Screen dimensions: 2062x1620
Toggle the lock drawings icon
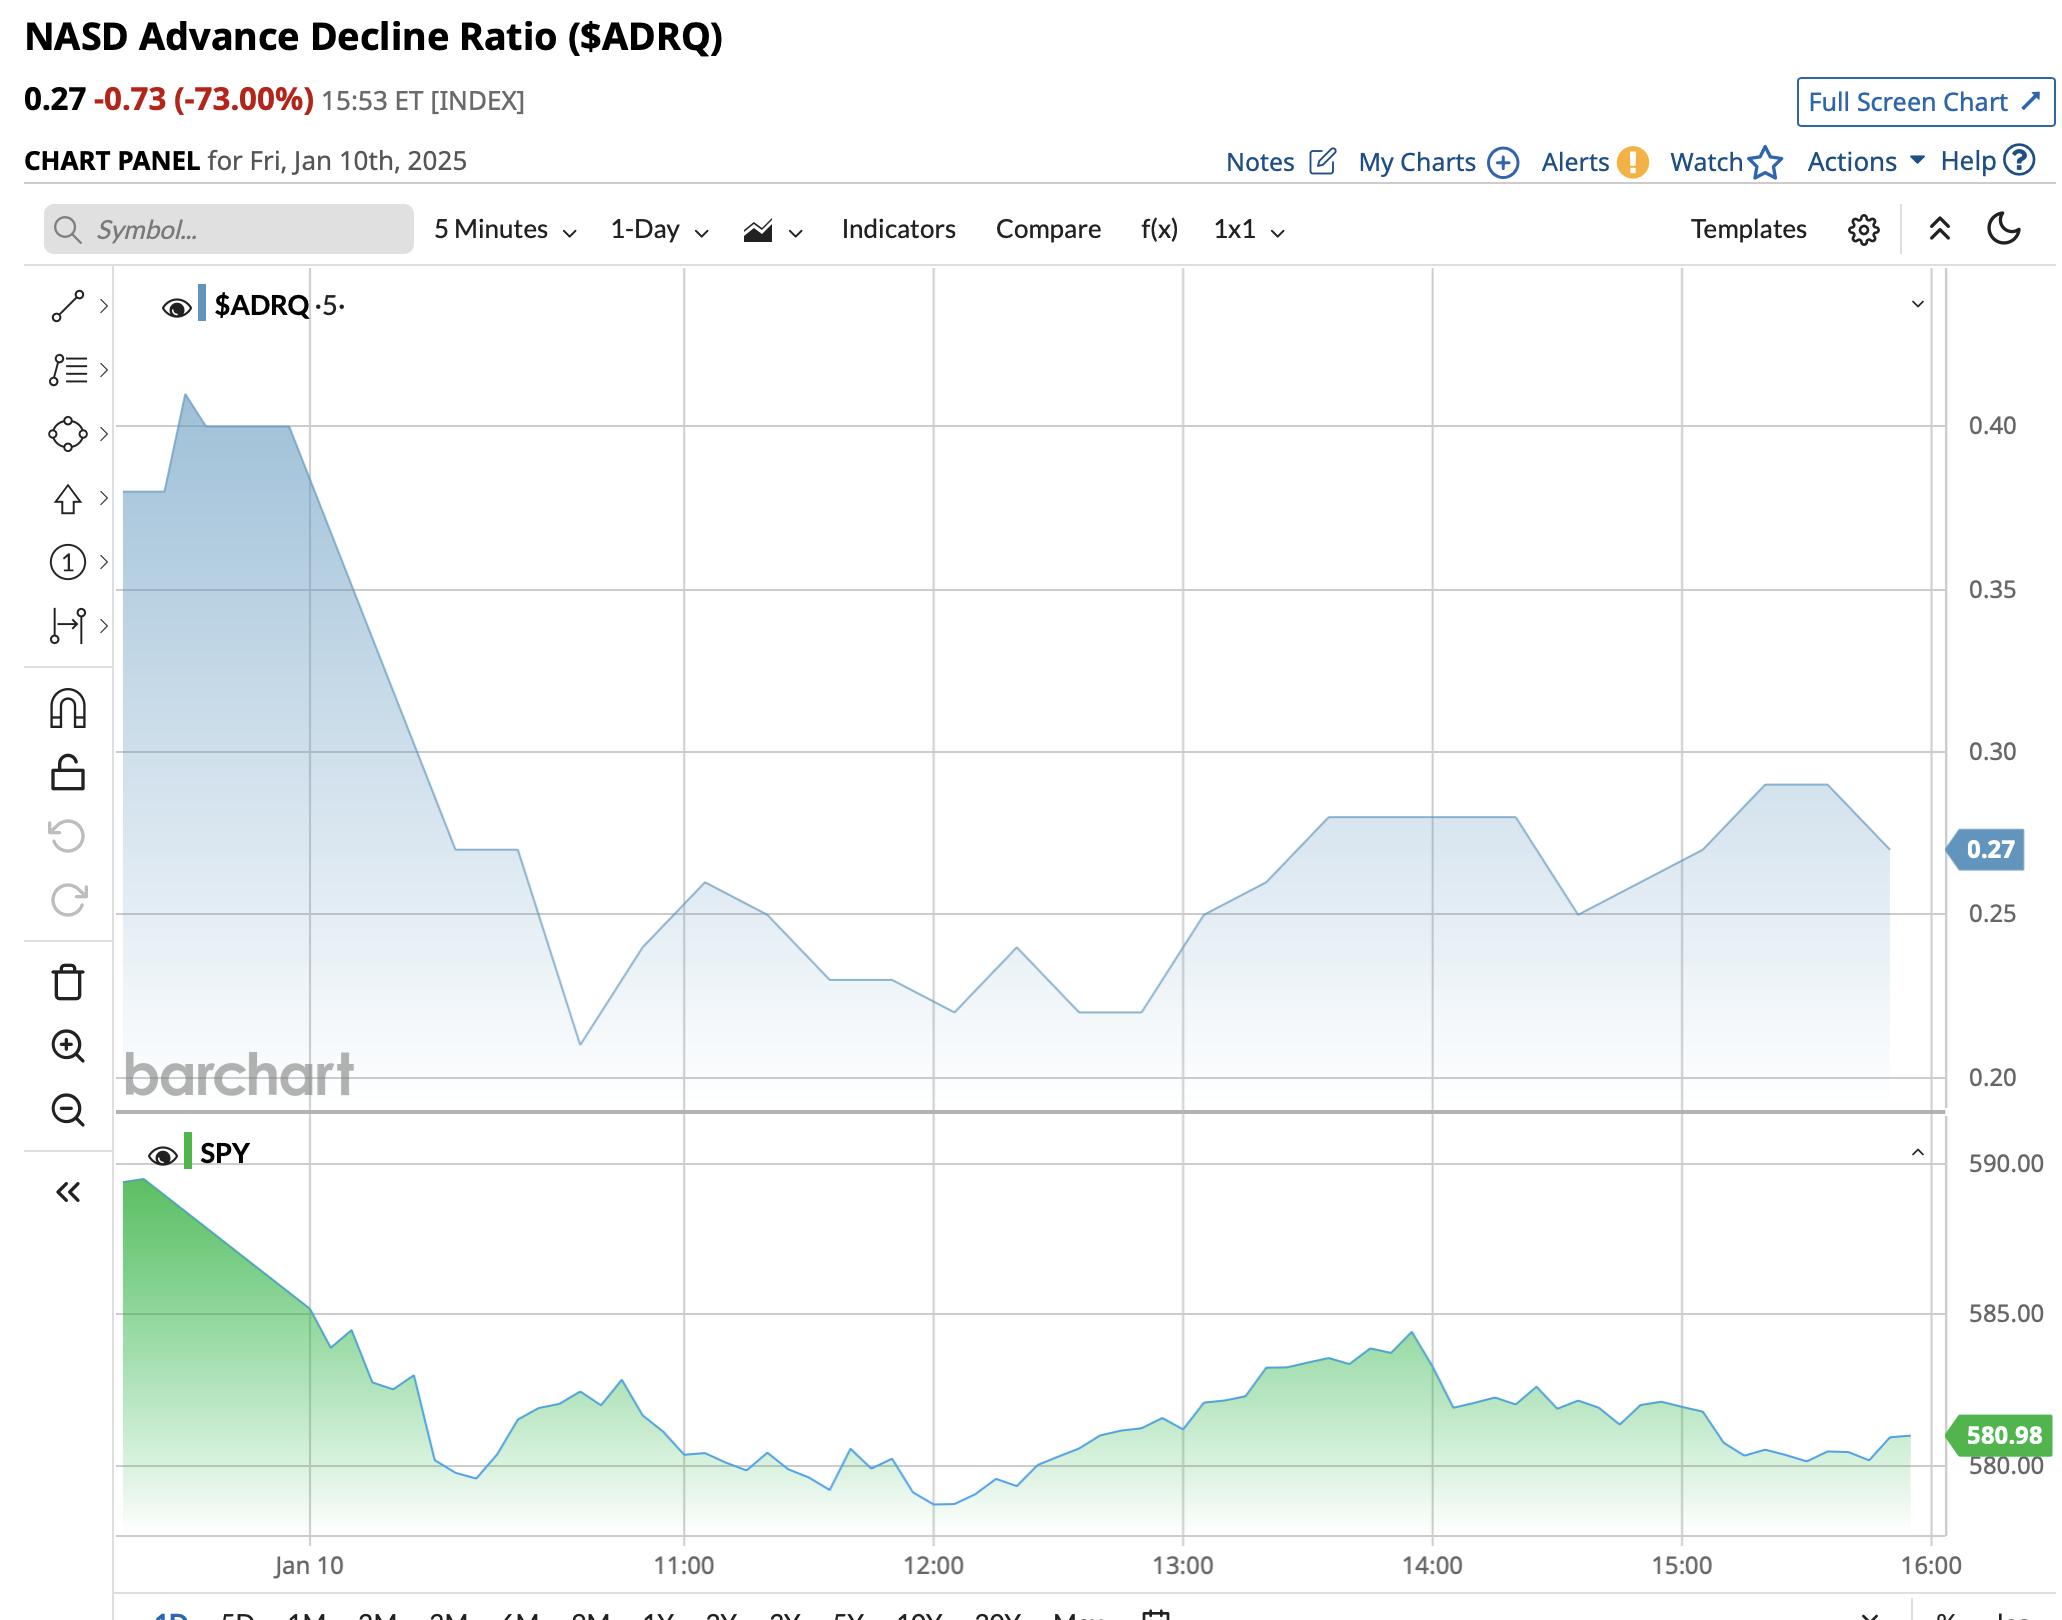(x=68, y=773)
